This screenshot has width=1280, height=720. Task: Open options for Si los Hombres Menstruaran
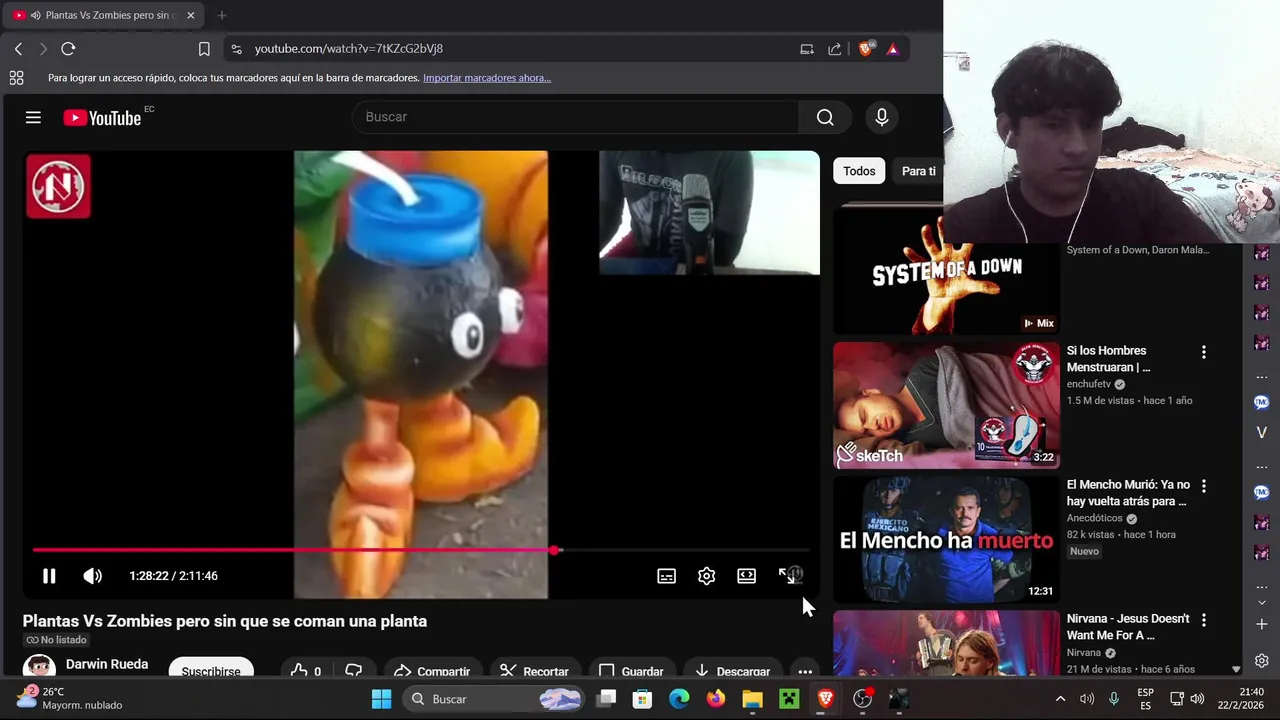coord(1203,352)
